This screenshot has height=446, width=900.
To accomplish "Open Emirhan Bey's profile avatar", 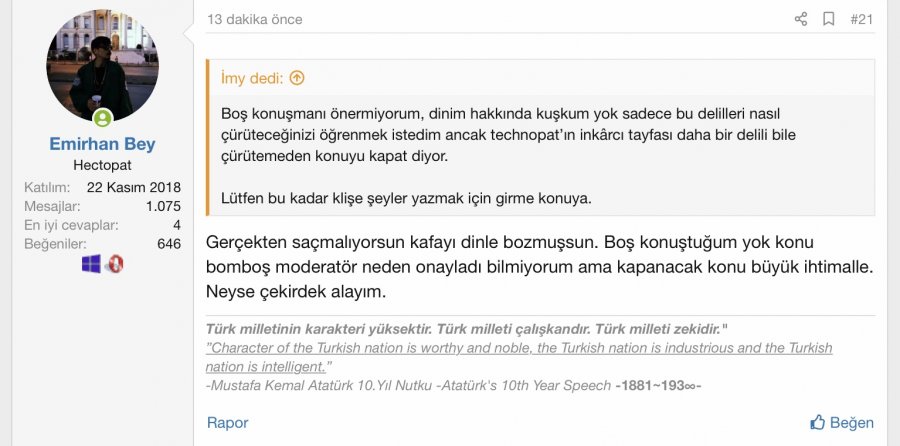I will point(102,67).
